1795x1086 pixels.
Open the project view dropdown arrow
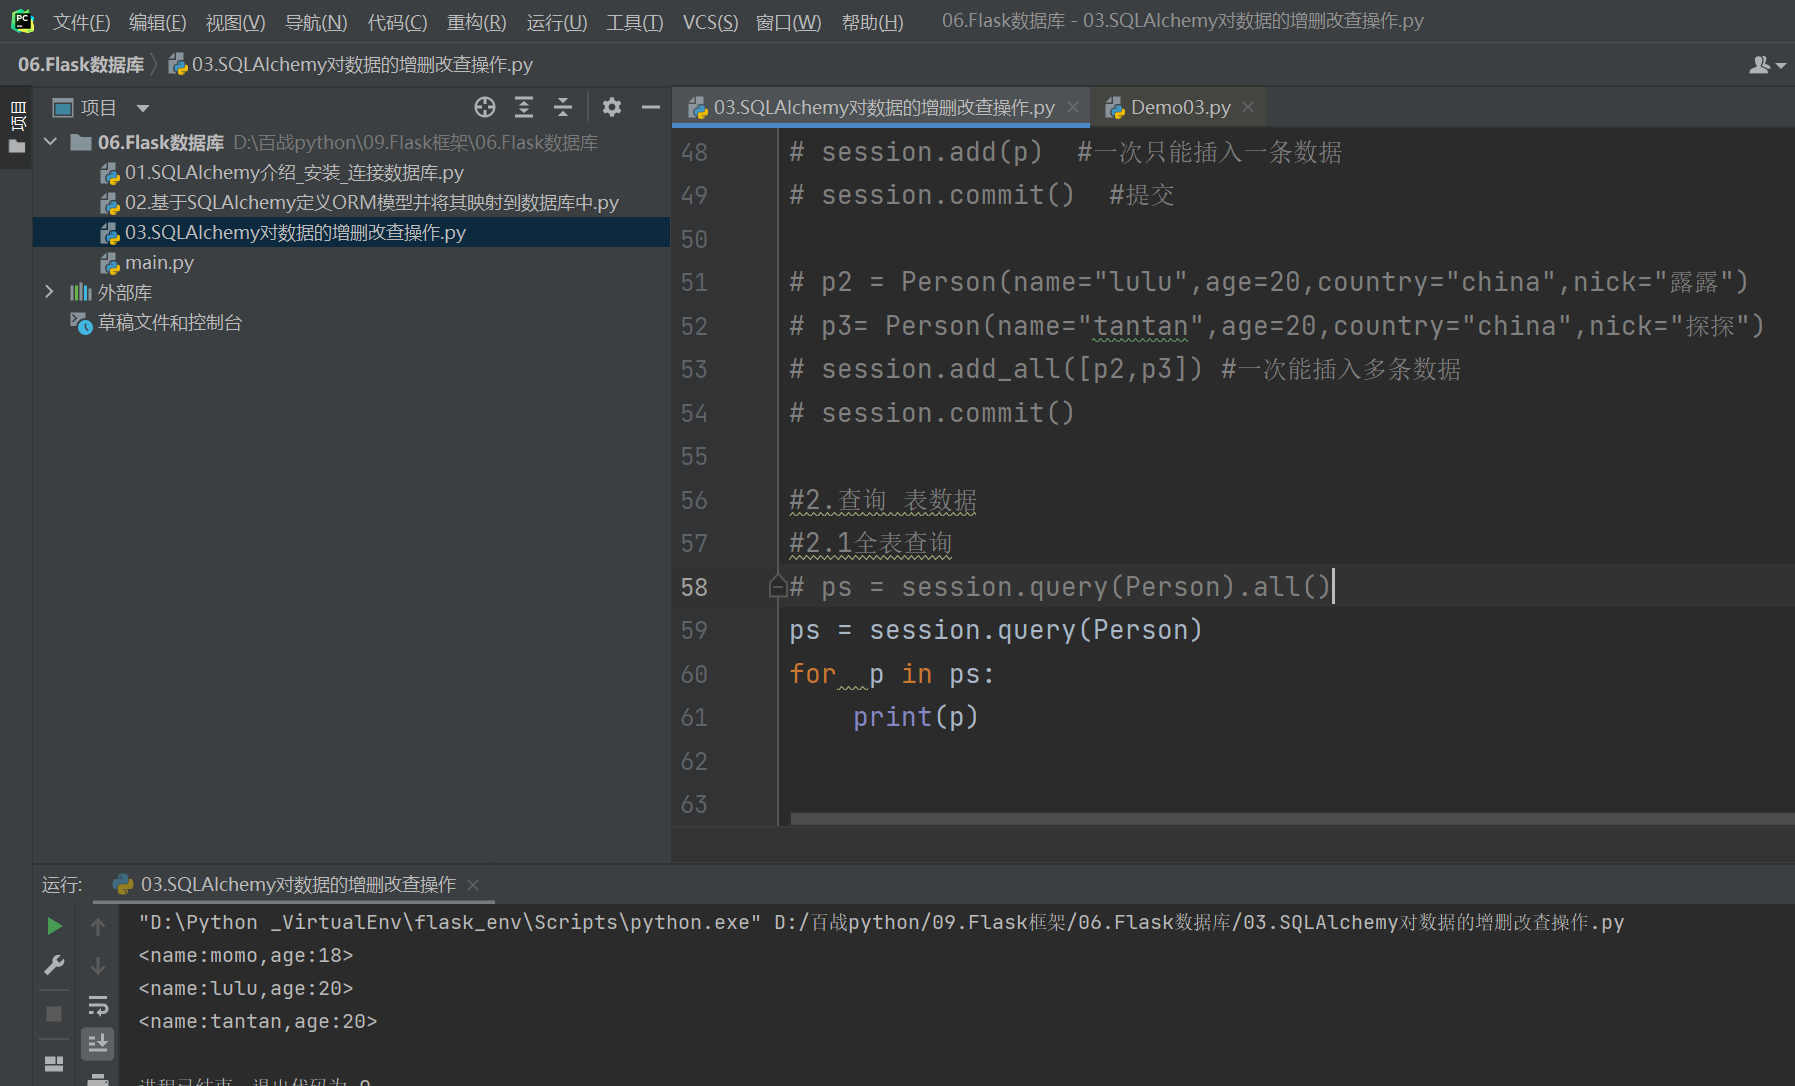143,108
